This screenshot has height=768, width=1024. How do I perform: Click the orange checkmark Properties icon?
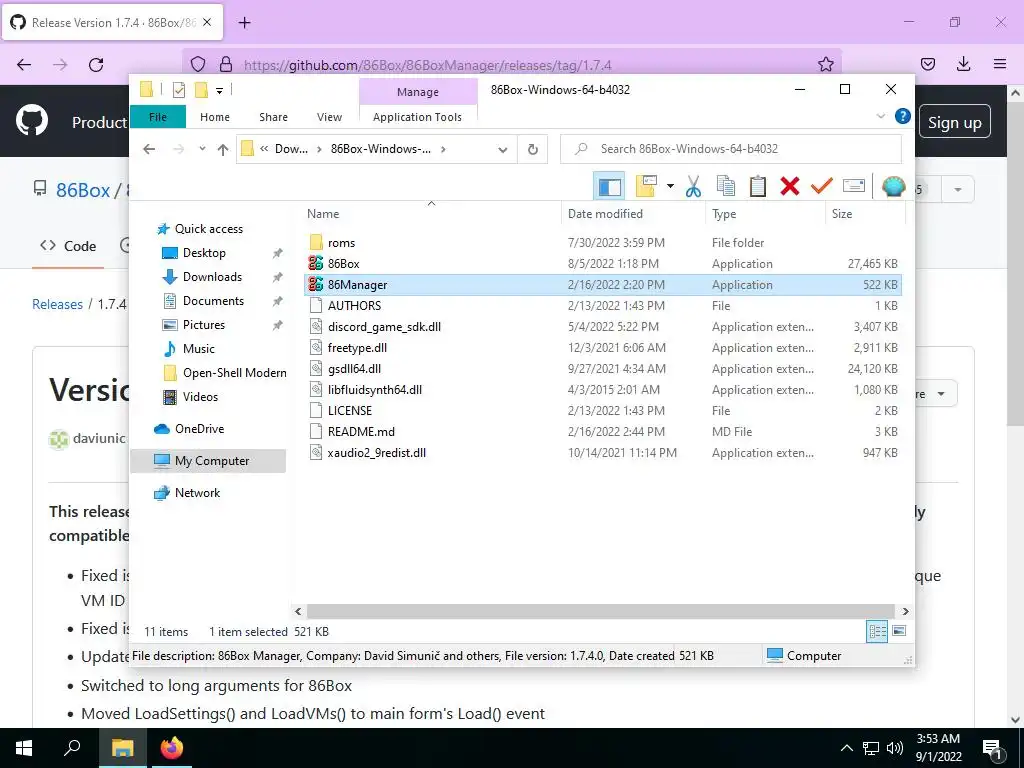point(822,187)
